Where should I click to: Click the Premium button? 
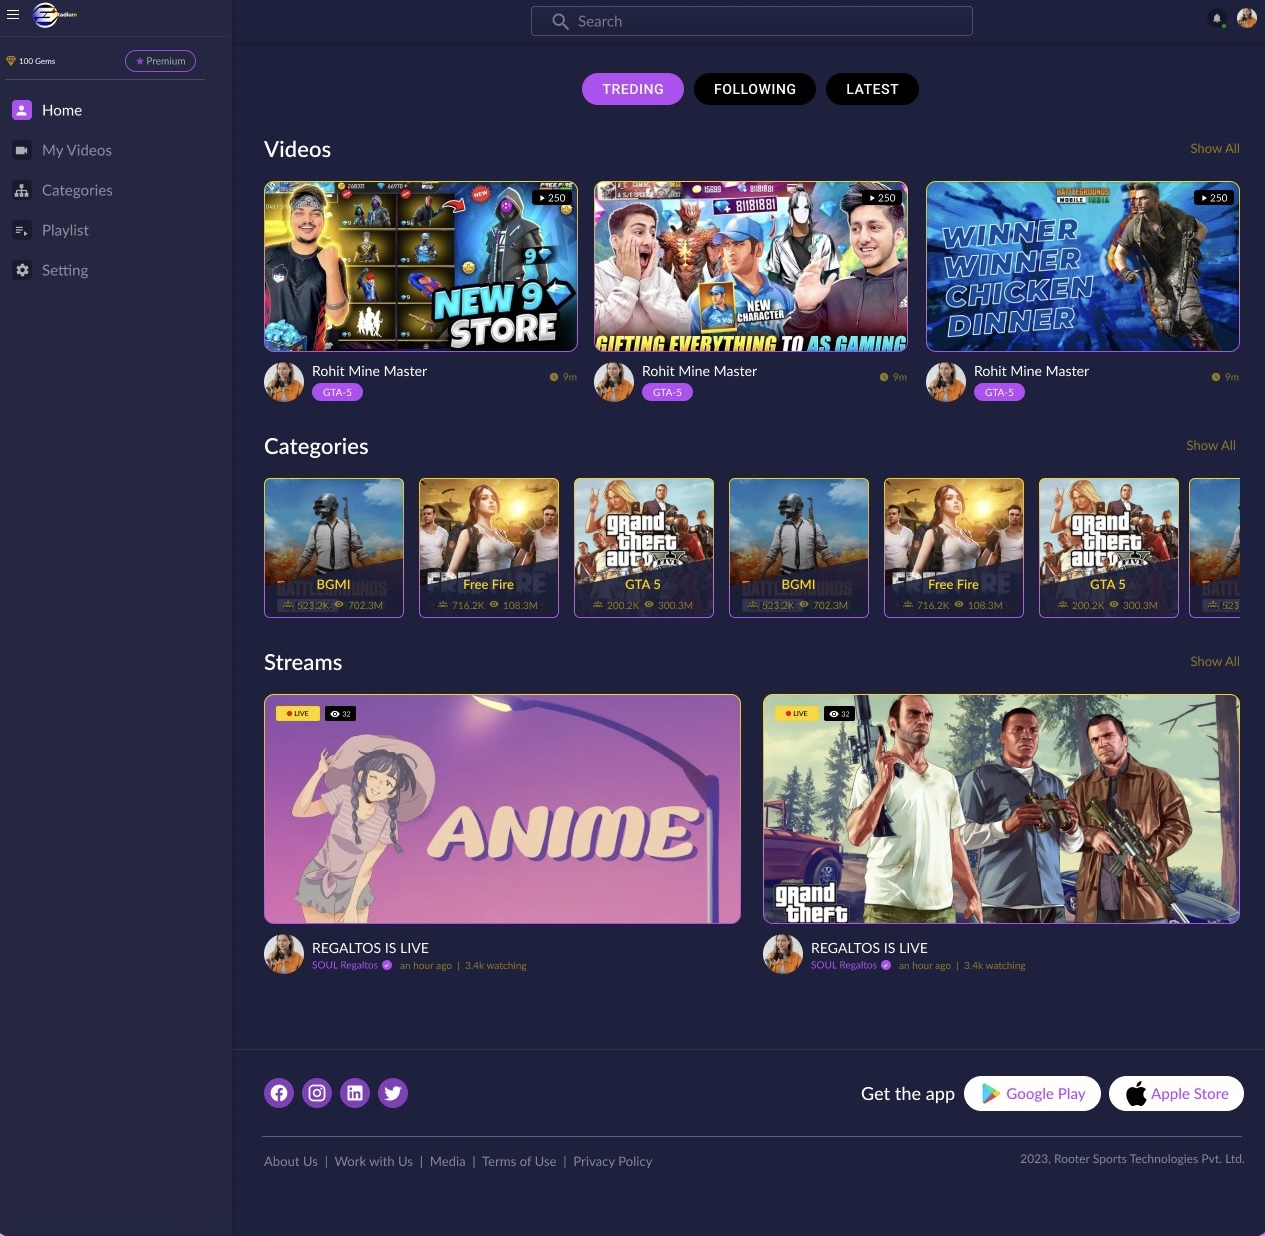[160, 61]
